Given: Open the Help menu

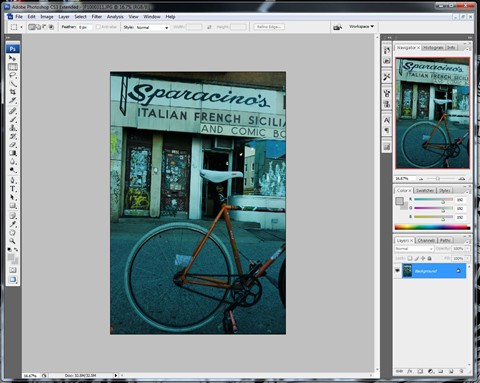Looking at the screenshot, I should coord(170,17).
